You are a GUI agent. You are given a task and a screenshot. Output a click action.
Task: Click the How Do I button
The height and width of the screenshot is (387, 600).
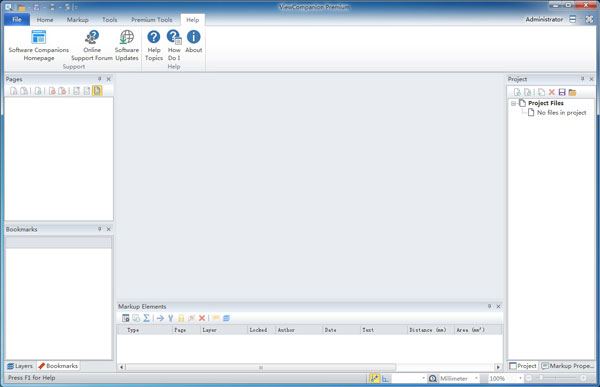pos(174,46)
